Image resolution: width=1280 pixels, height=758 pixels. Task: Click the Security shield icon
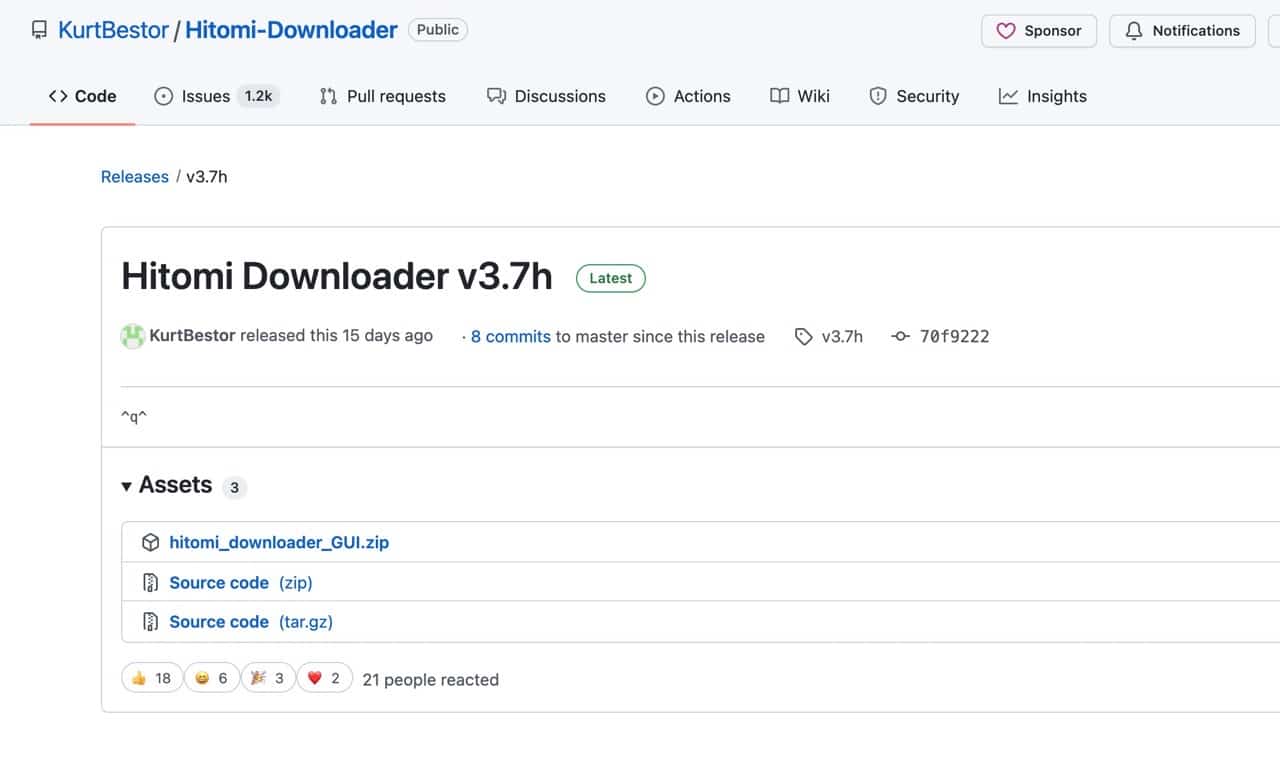[878, 96]
